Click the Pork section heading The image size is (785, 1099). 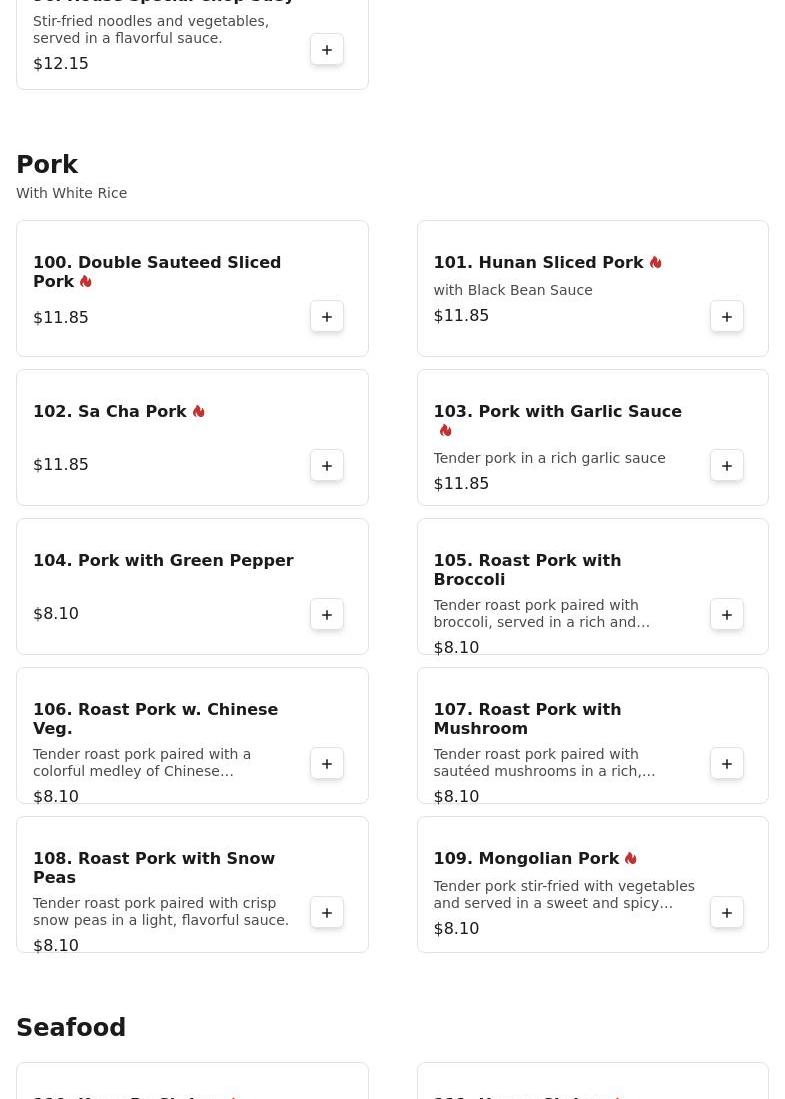[47, 165]
